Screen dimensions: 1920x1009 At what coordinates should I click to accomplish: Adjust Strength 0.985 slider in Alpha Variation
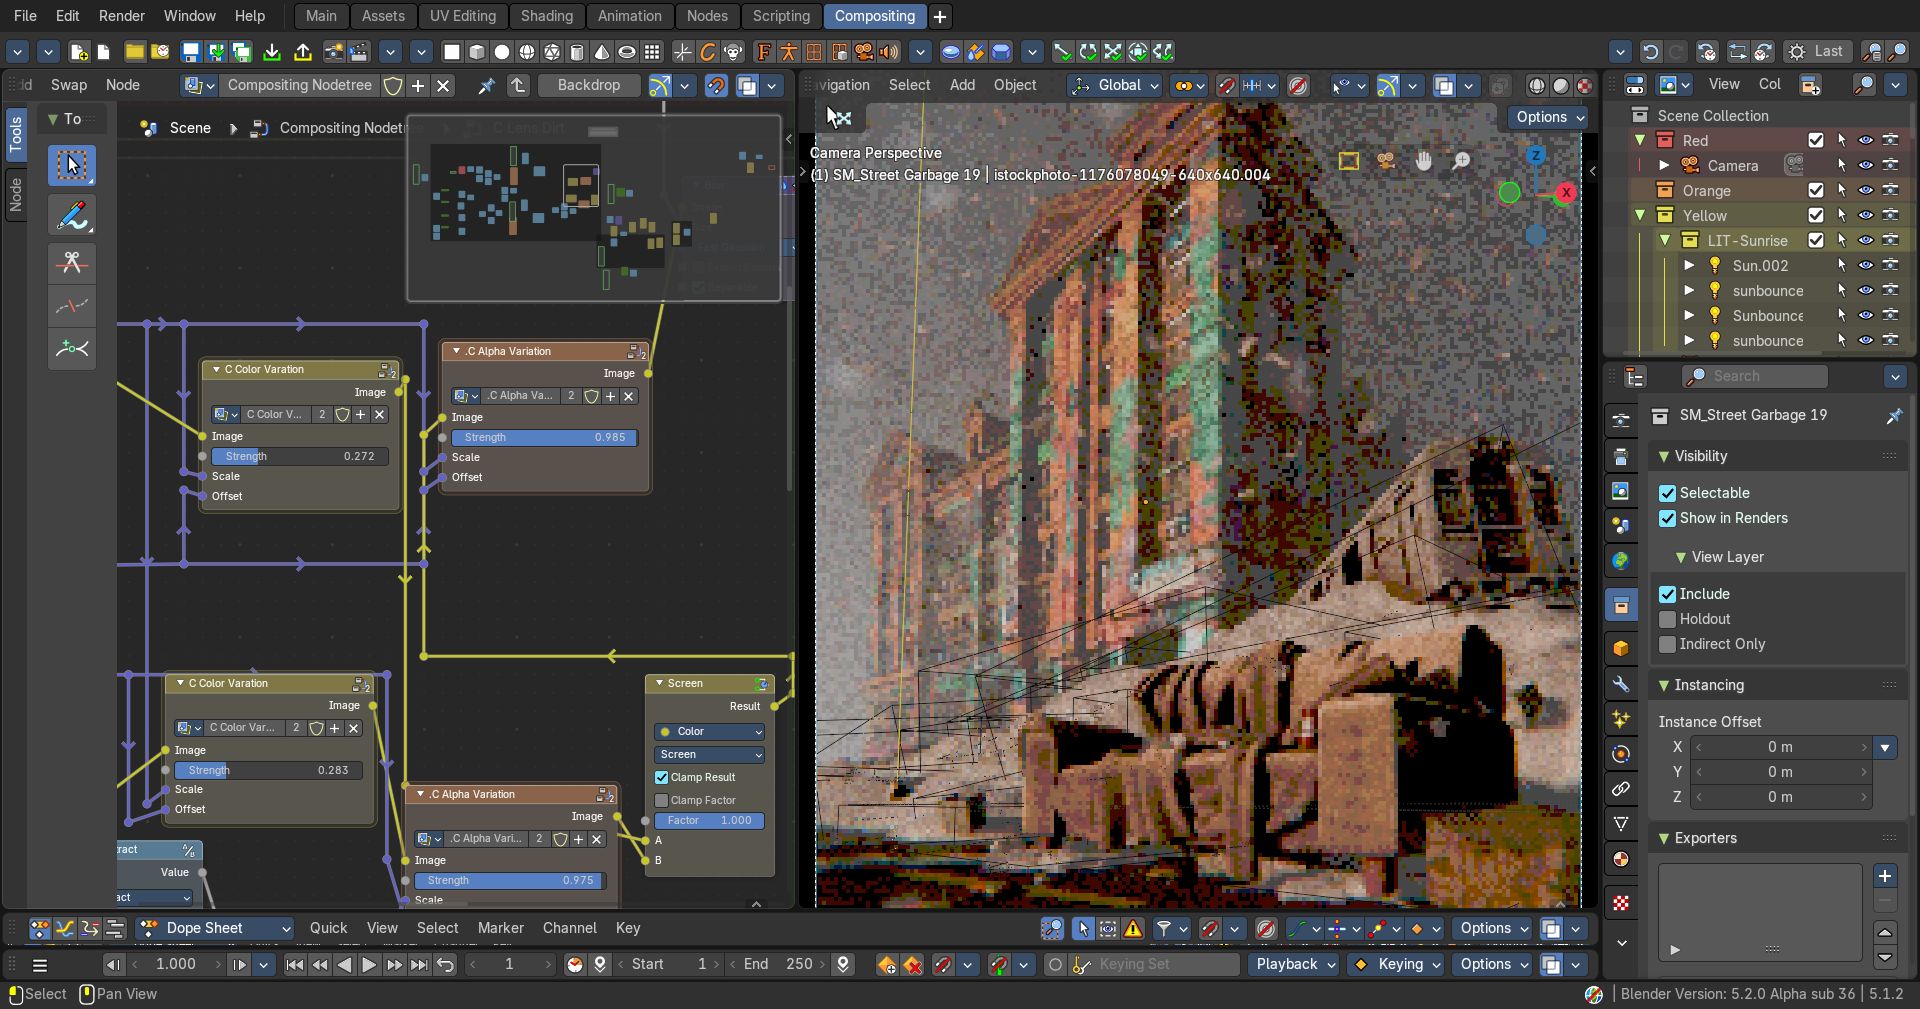point(544,437)
